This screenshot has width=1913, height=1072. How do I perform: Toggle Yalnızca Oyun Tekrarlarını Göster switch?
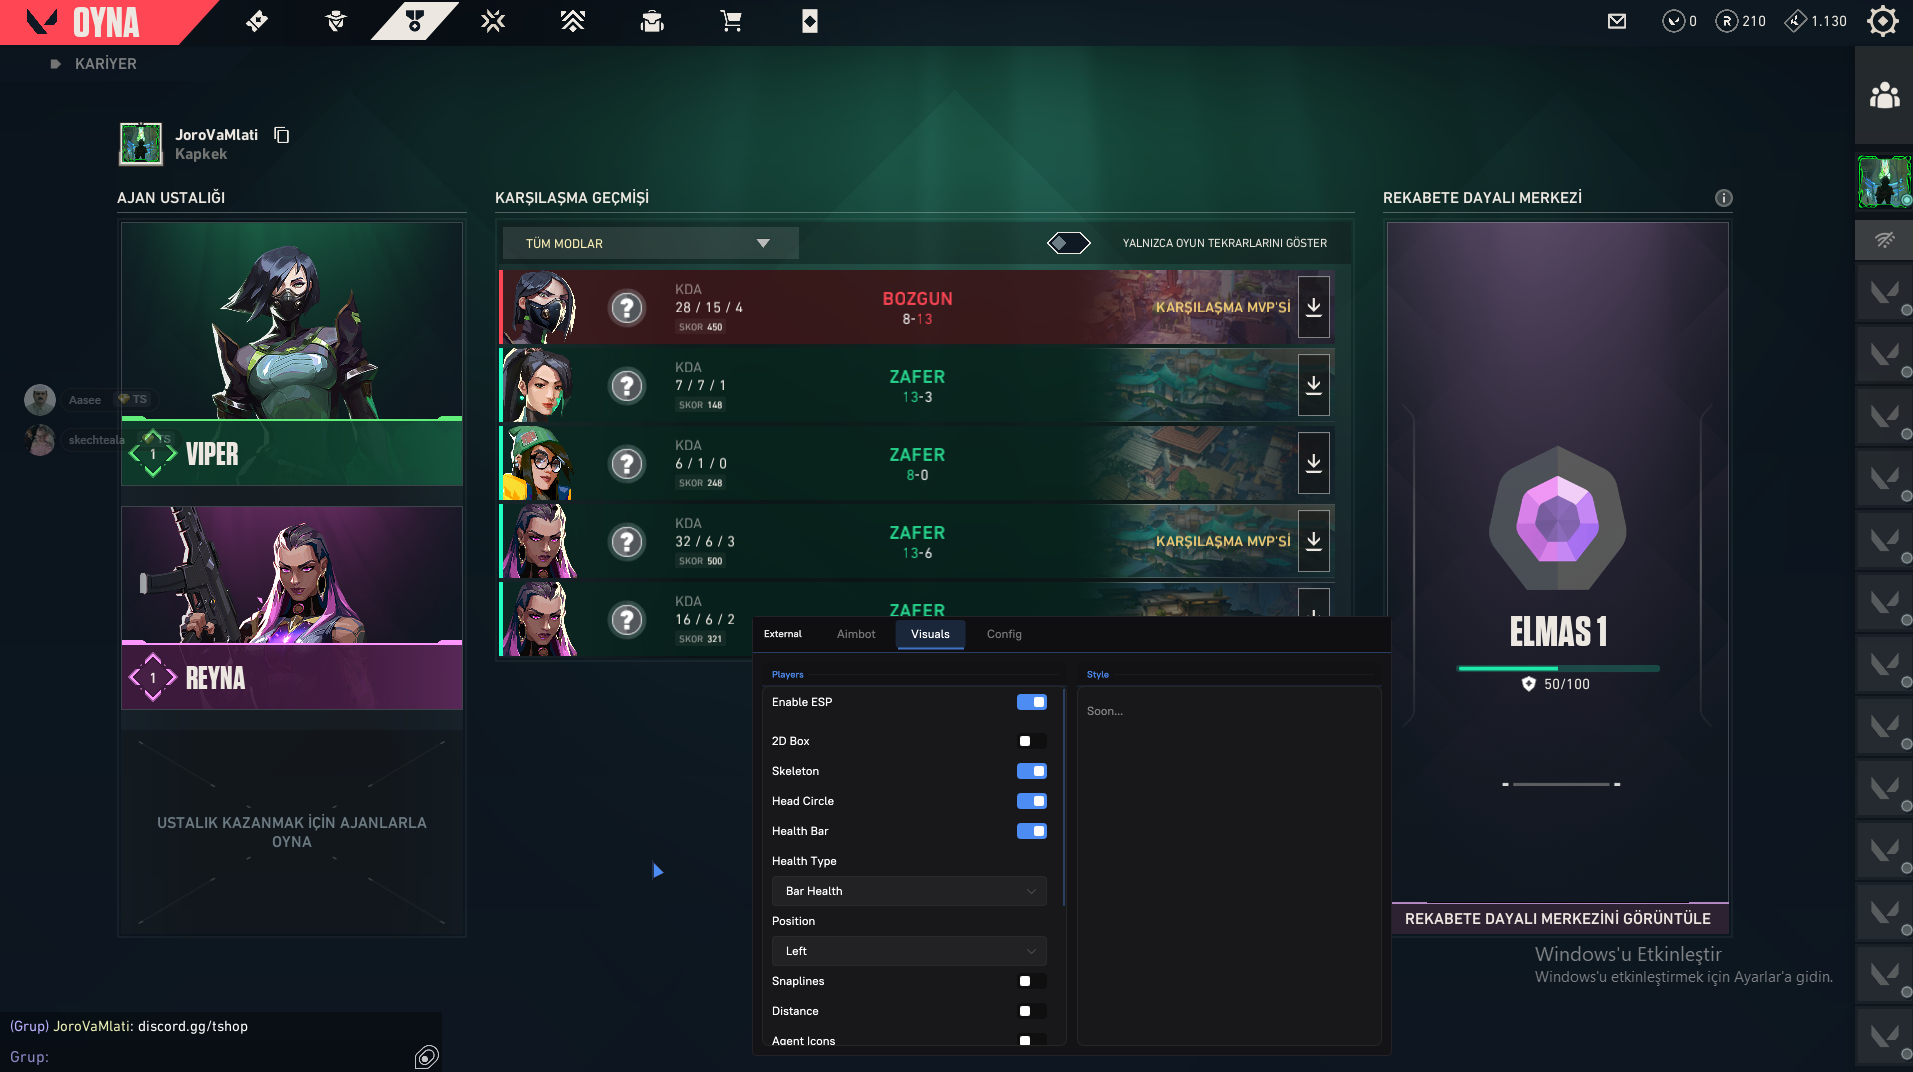(x=1068, y=243)
